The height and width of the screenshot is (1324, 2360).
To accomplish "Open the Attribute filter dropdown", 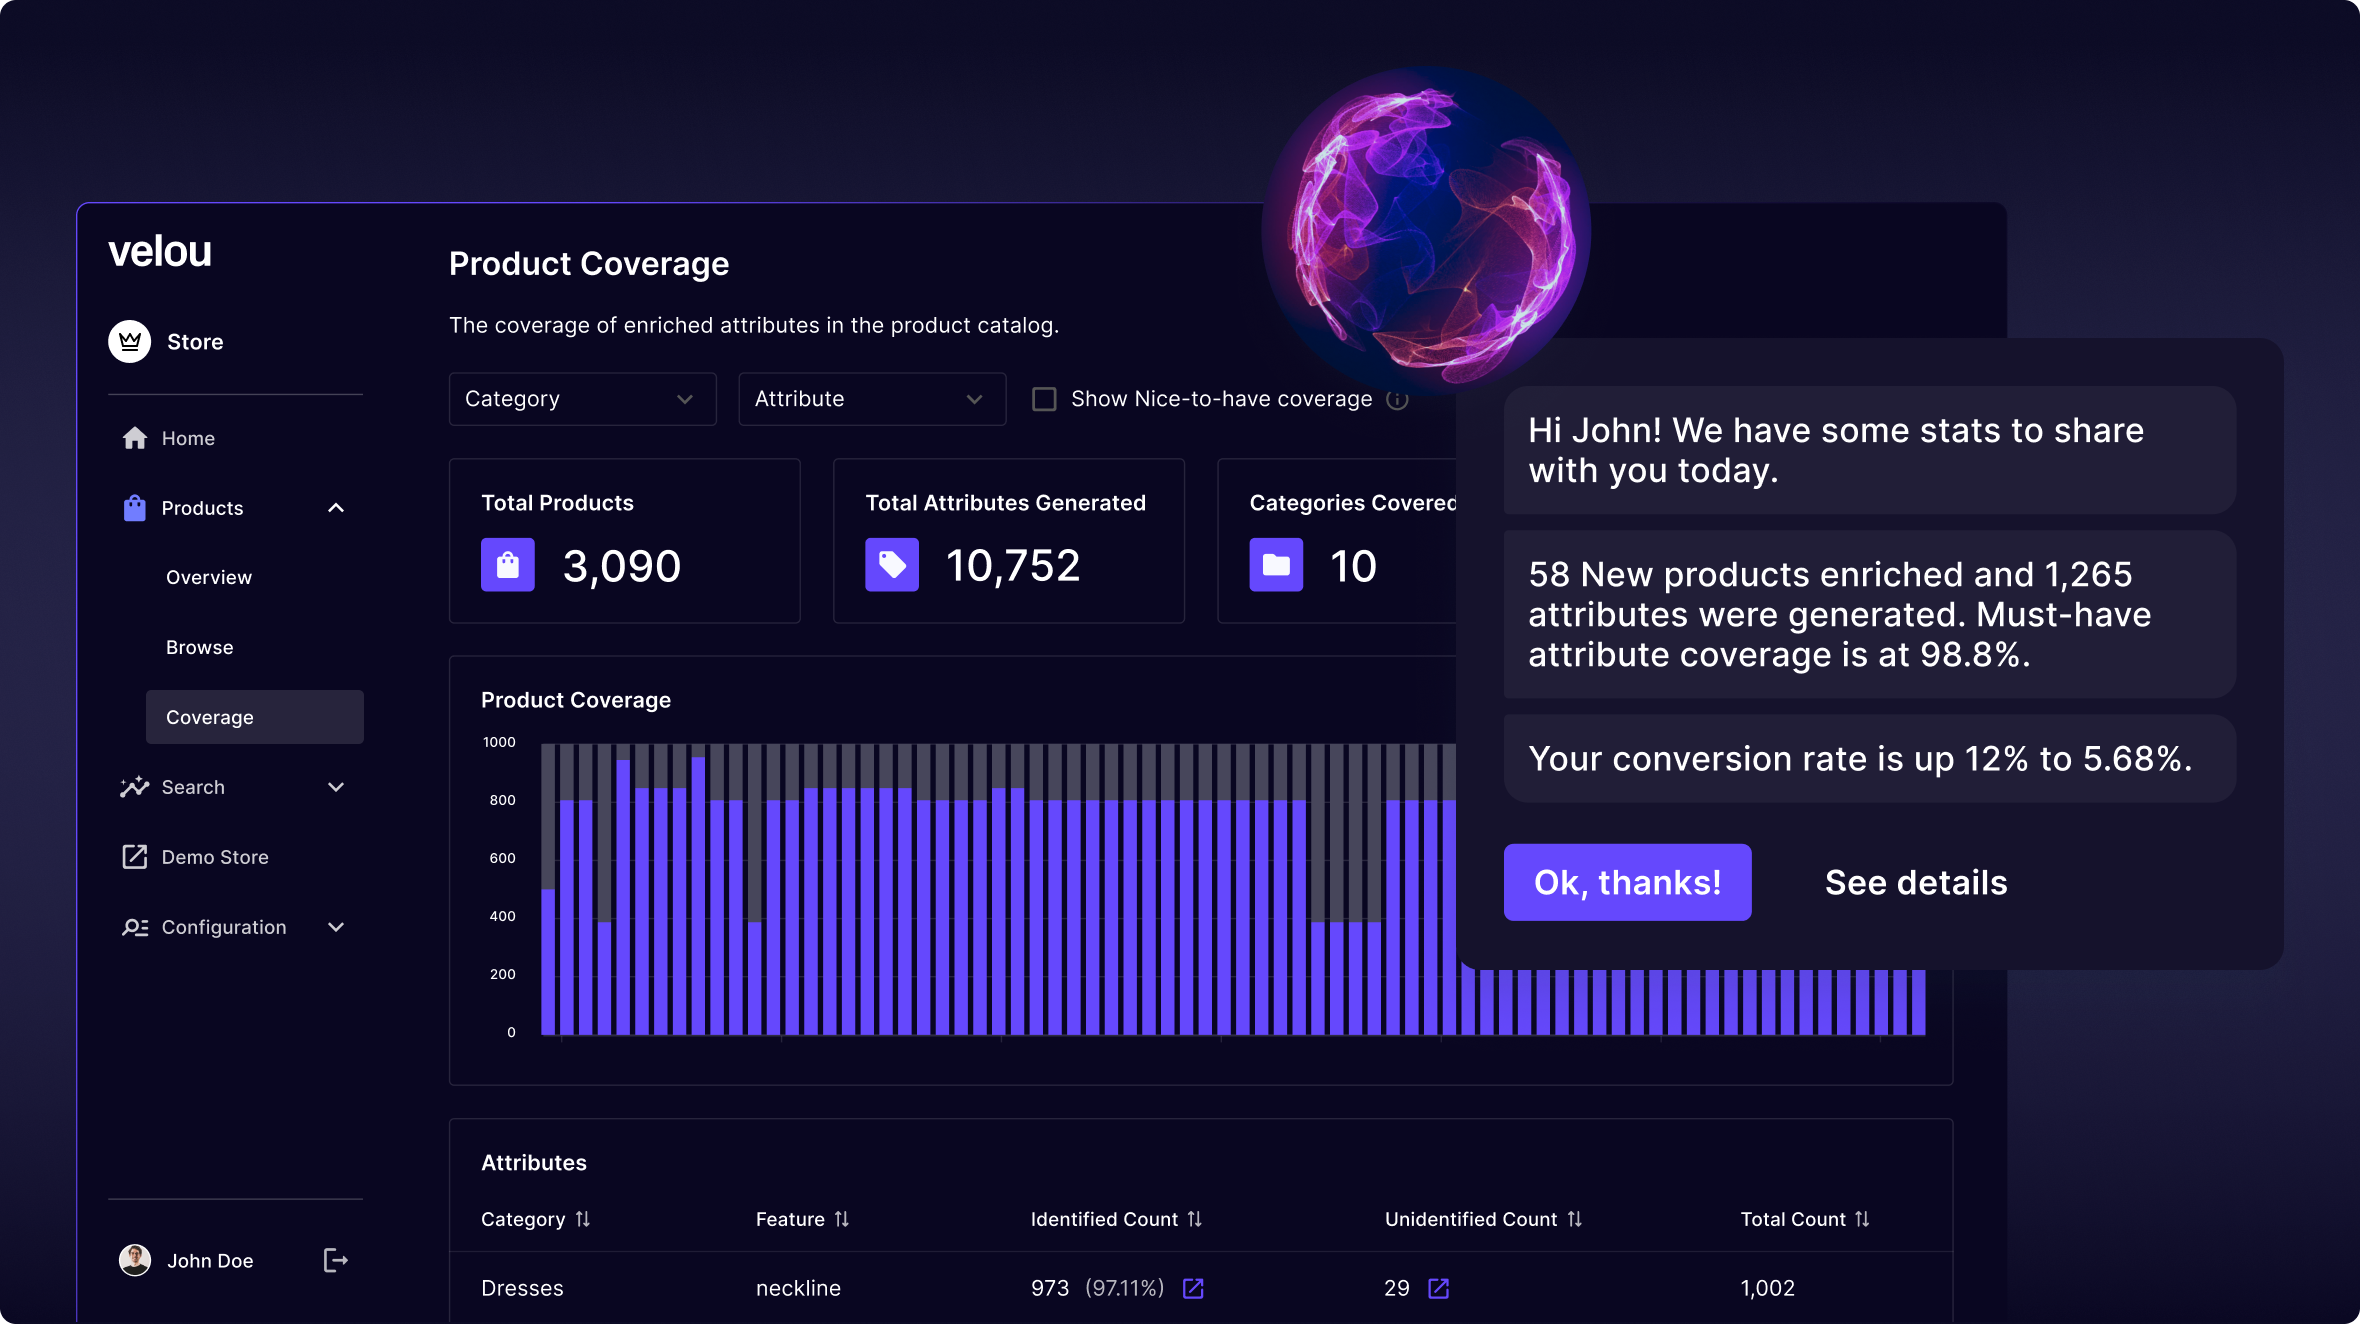I will click(x=871, y=399).
